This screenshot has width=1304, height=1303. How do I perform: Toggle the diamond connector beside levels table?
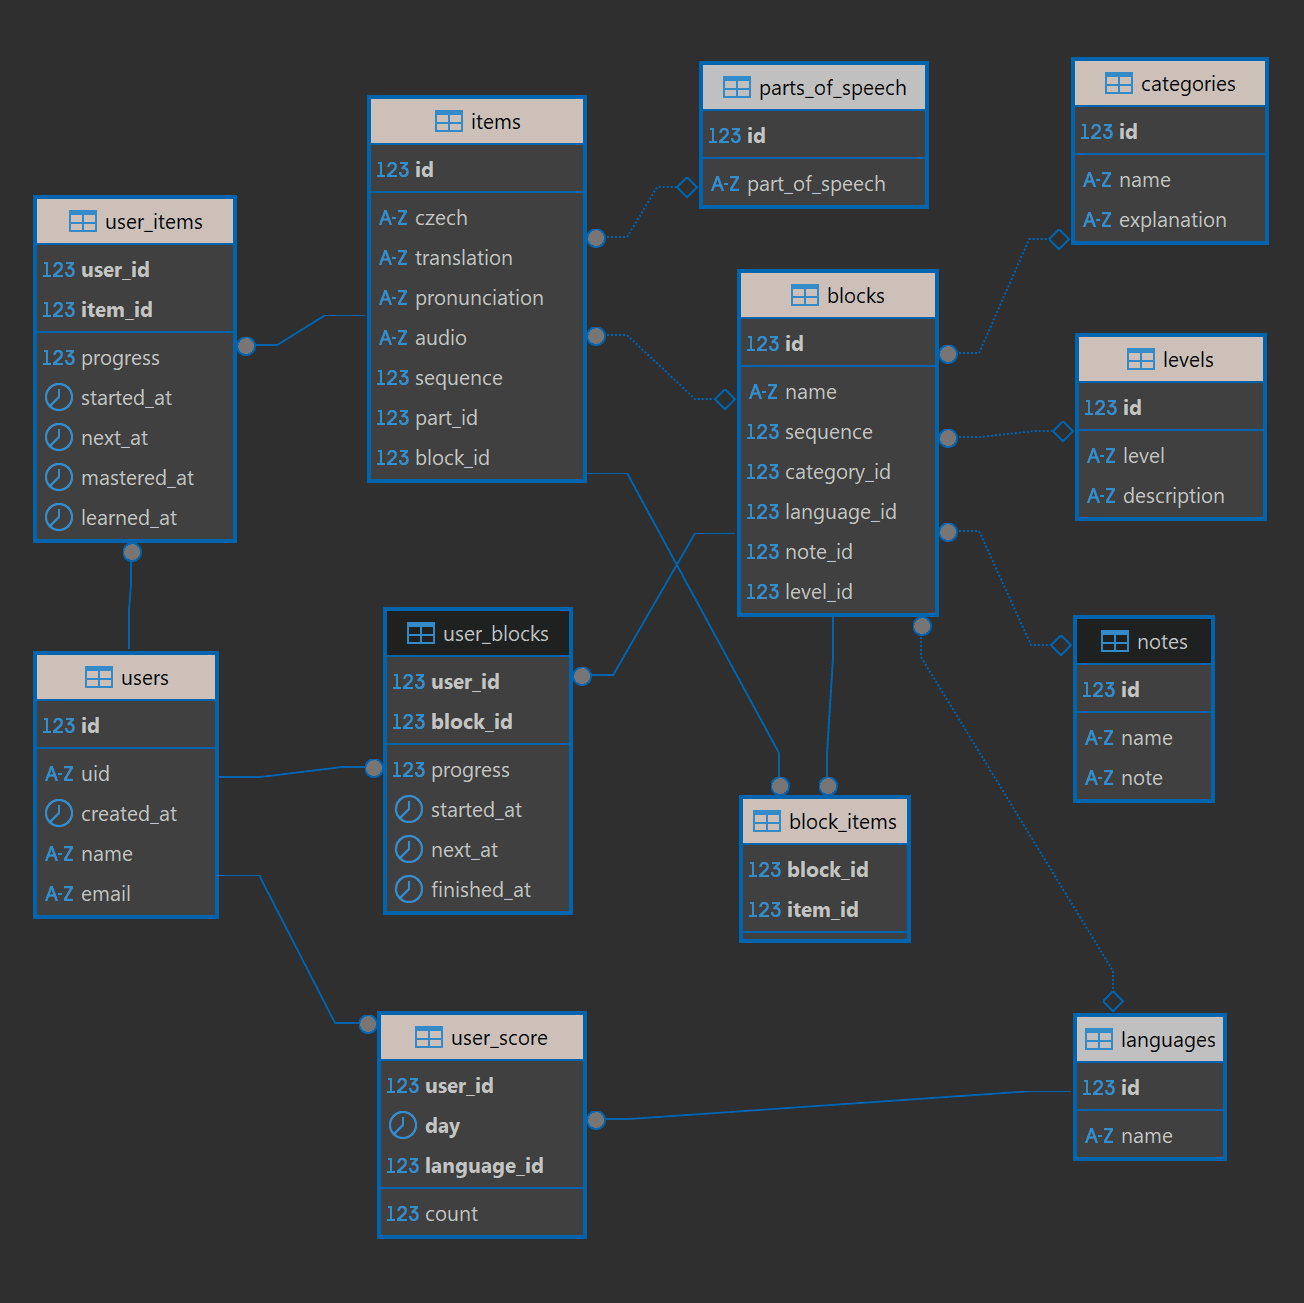coord(1062,432)
